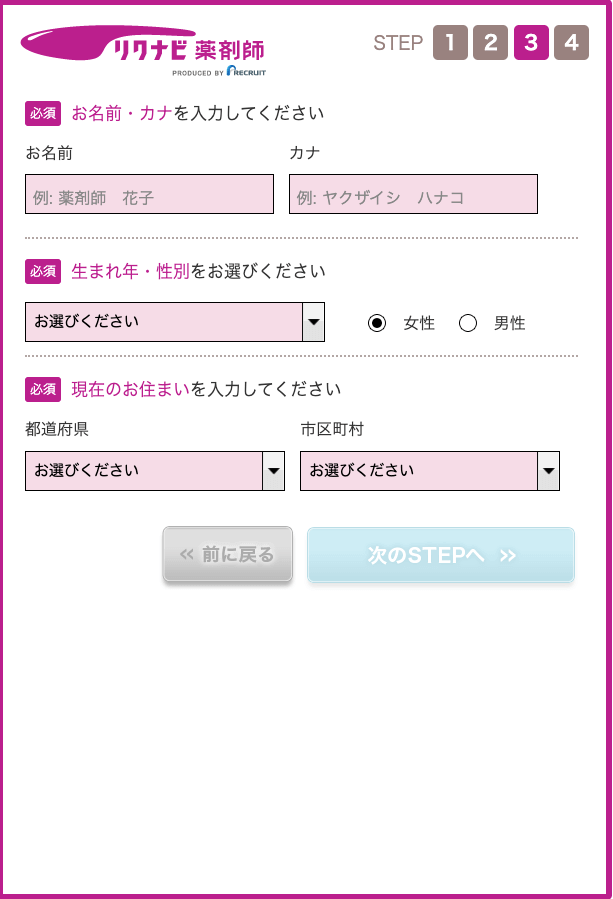Select the 男性 radio button
Image resolution: width=613 pixels, height=899 pixels.
[x=467, y=322]
